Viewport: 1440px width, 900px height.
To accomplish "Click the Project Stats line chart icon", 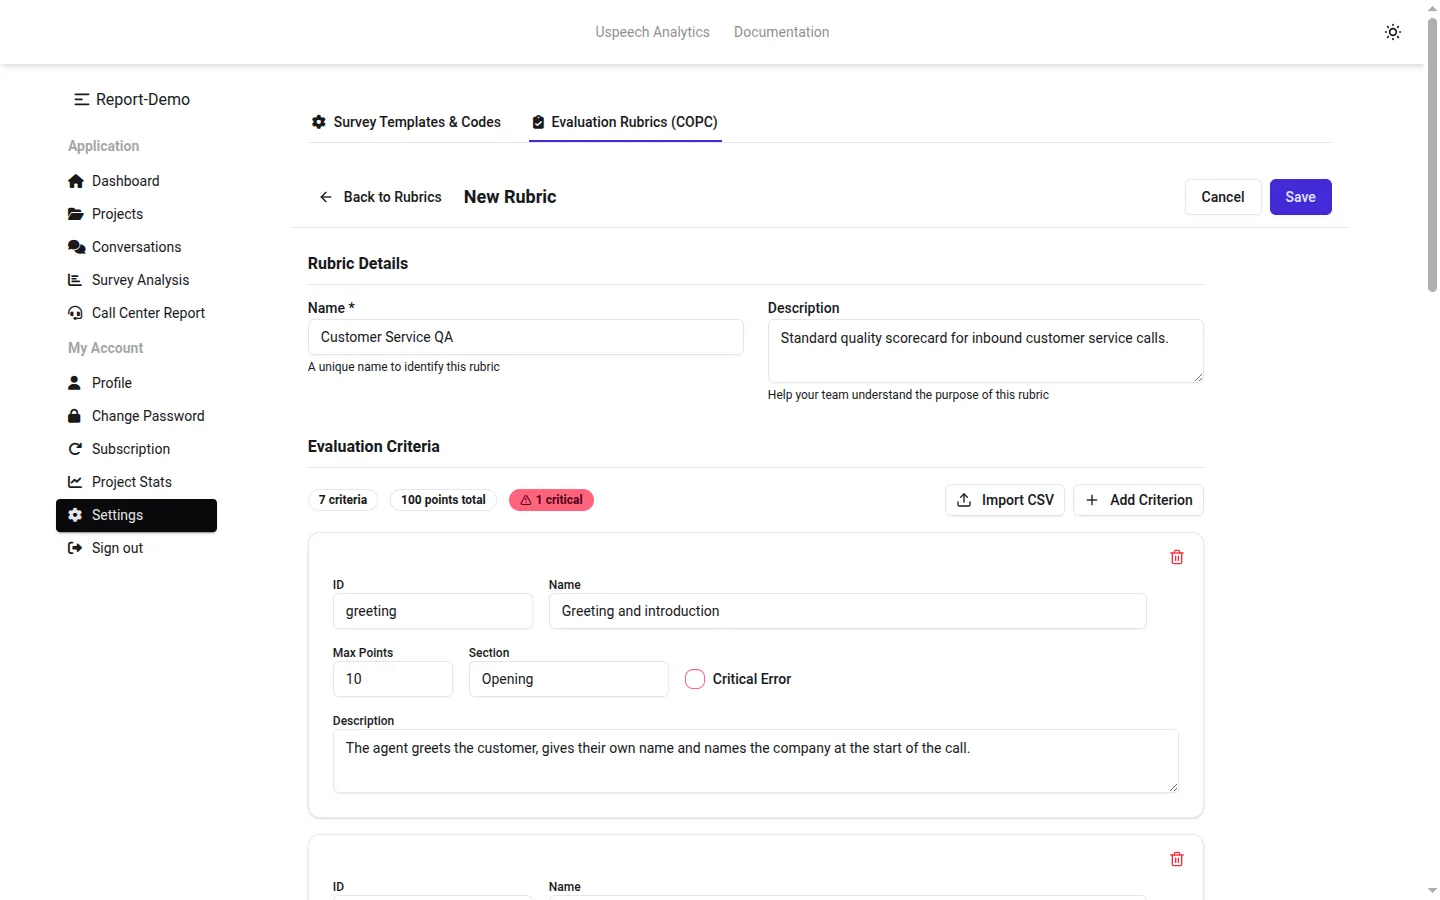I will pos(75,482).
